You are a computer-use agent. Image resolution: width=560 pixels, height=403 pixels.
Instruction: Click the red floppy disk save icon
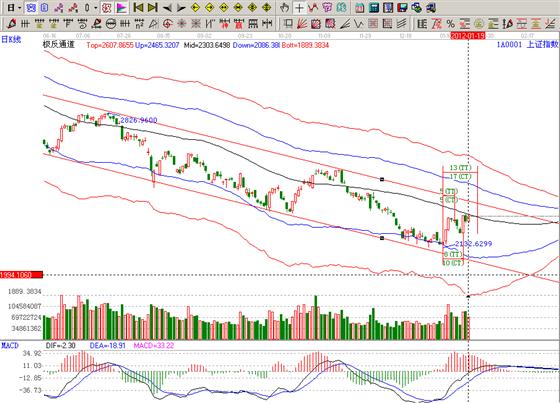402,8
